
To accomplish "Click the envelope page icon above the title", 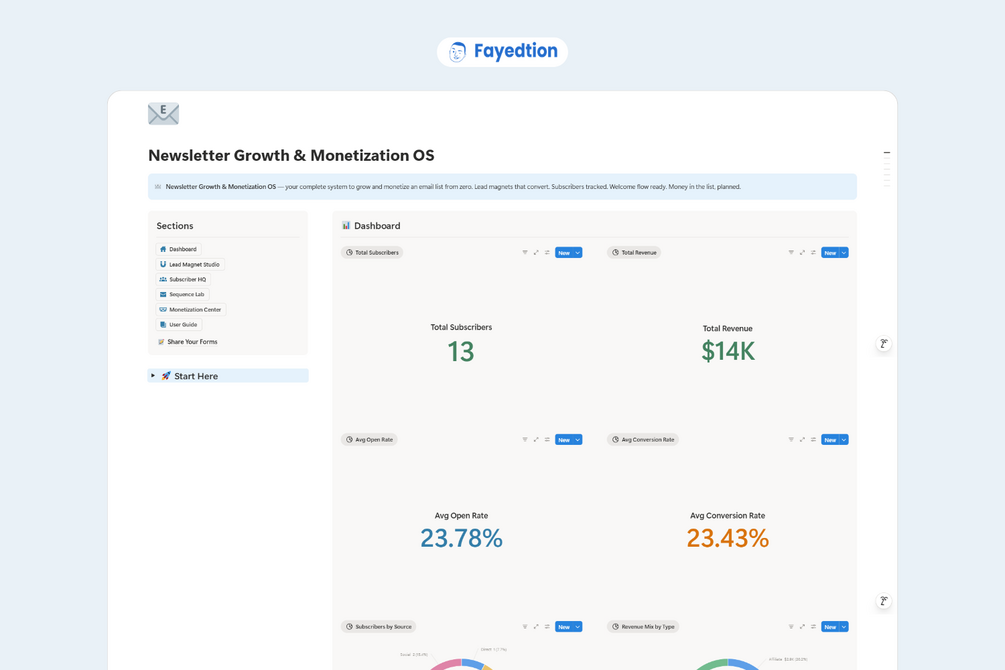I will coord(163,114).
